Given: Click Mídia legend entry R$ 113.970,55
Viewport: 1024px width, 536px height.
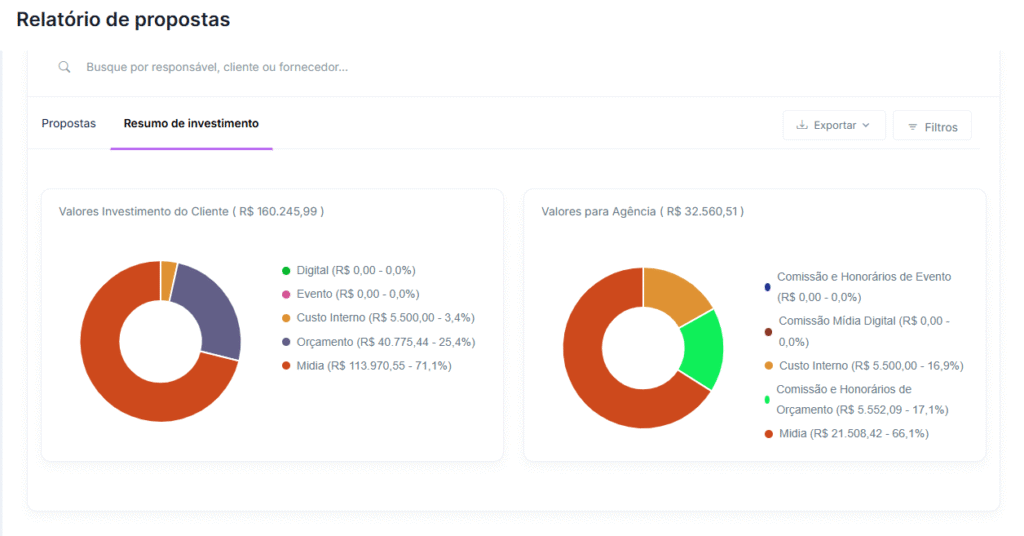Looking at the screenshot, I should click(x=373, y=366).
